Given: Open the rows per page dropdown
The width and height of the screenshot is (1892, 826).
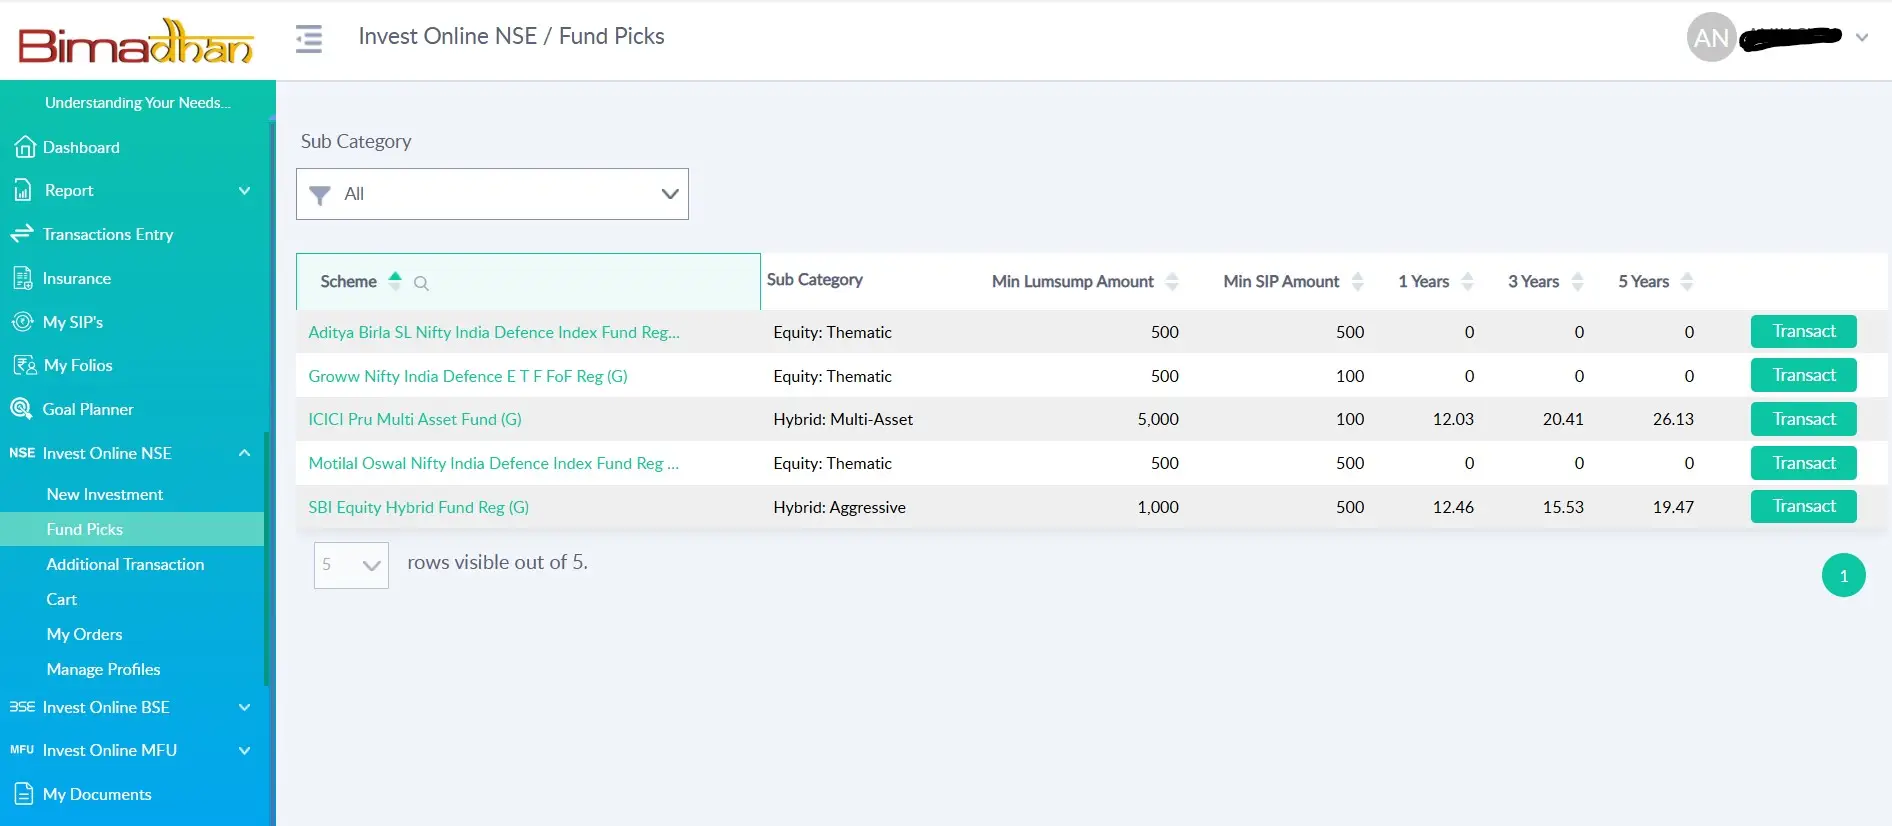Looking at the screenshot, I should (x=351, y=565).
